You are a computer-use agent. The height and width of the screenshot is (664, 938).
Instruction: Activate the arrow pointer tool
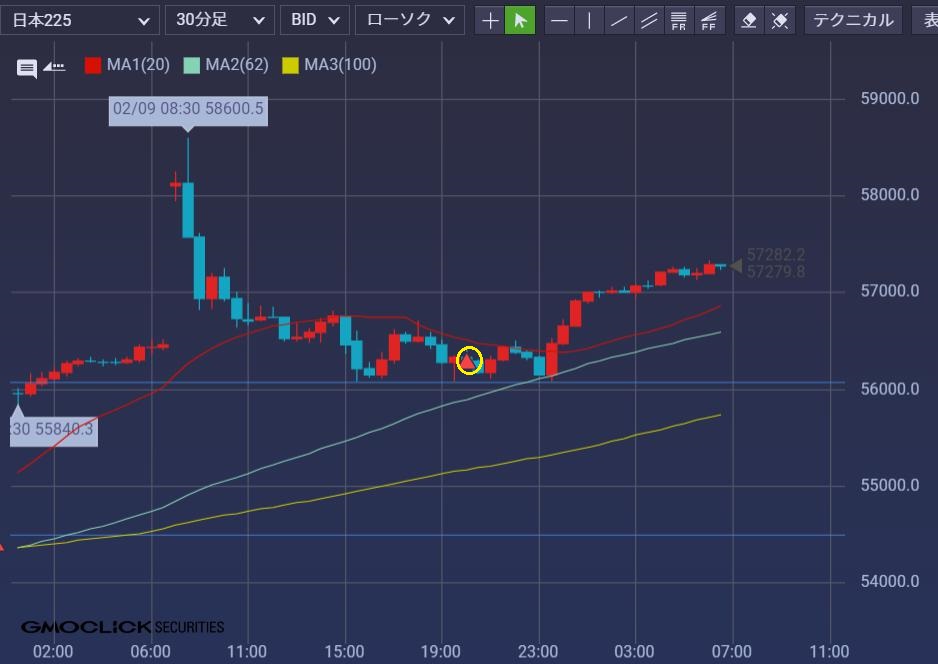tap(520, 20)
